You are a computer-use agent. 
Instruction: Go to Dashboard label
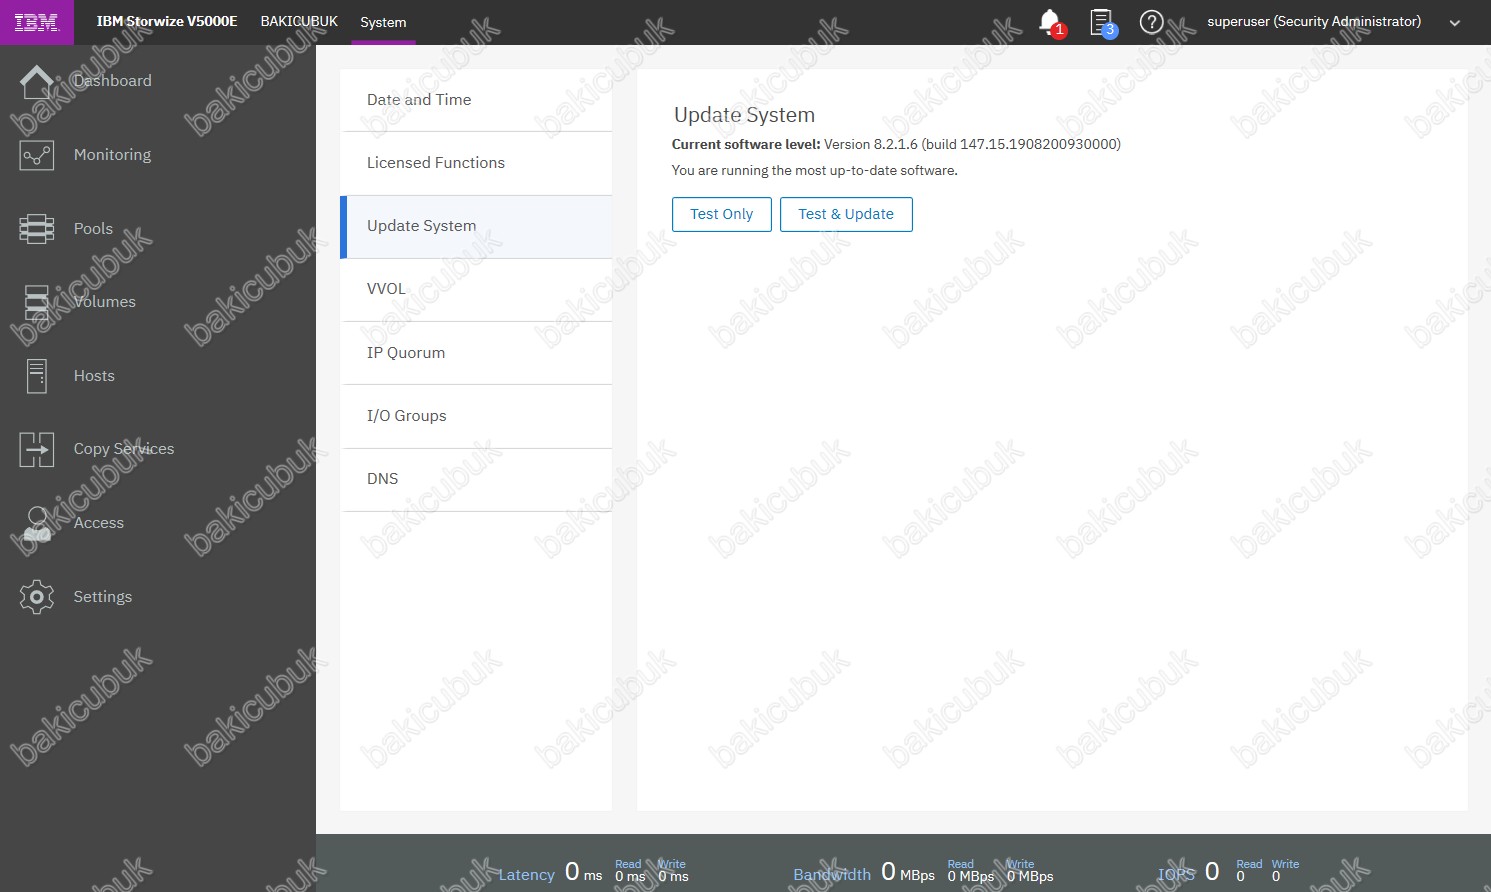pos(113,81)
